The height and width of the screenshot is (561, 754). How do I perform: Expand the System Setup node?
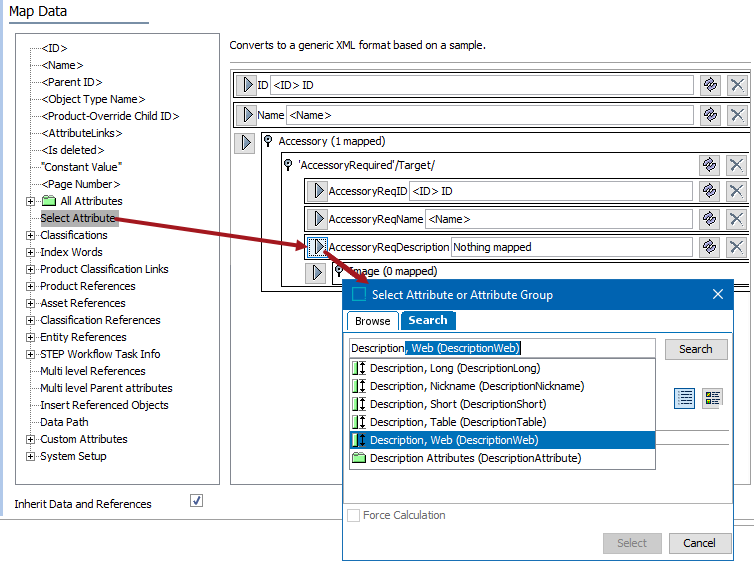pyautogui.click(x=31, y=456)
